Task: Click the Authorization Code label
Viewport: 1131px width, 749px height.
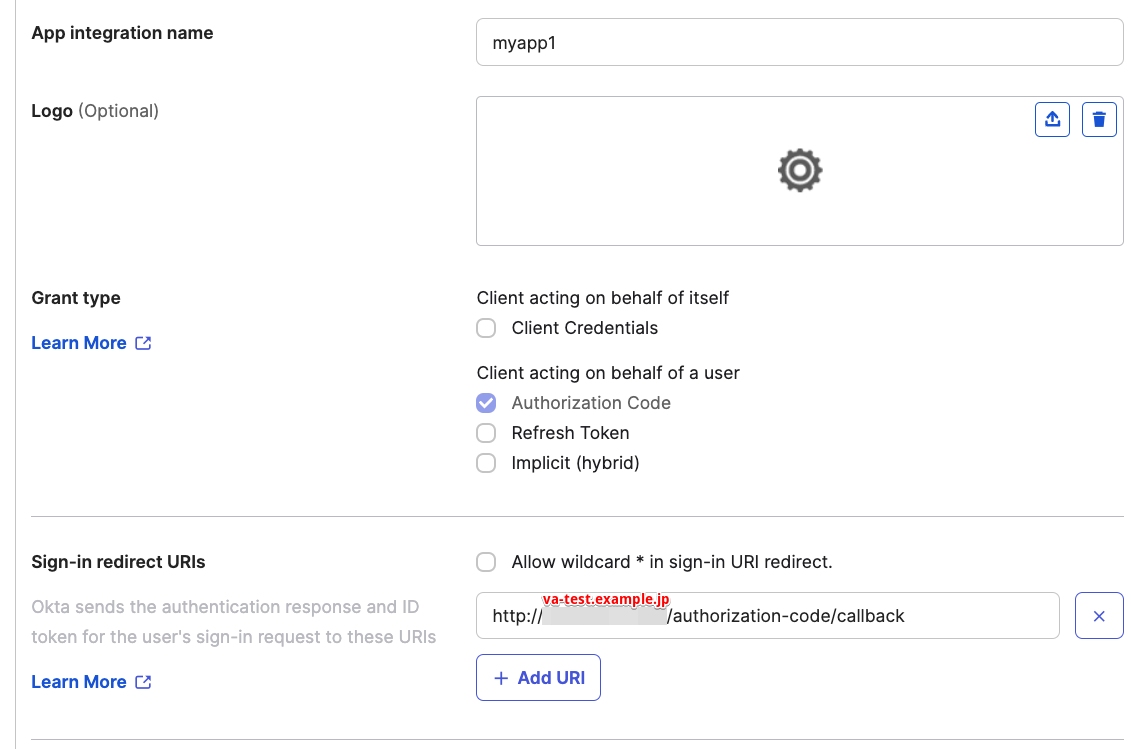Action: [x=591, y=403]
